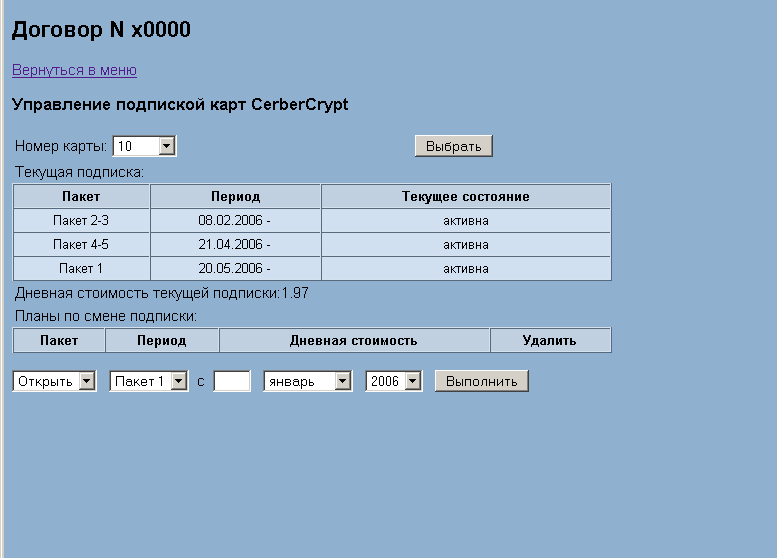Open the 'Номер карты' dropdown
The image size is (777, 558).
tap(144, 147)
